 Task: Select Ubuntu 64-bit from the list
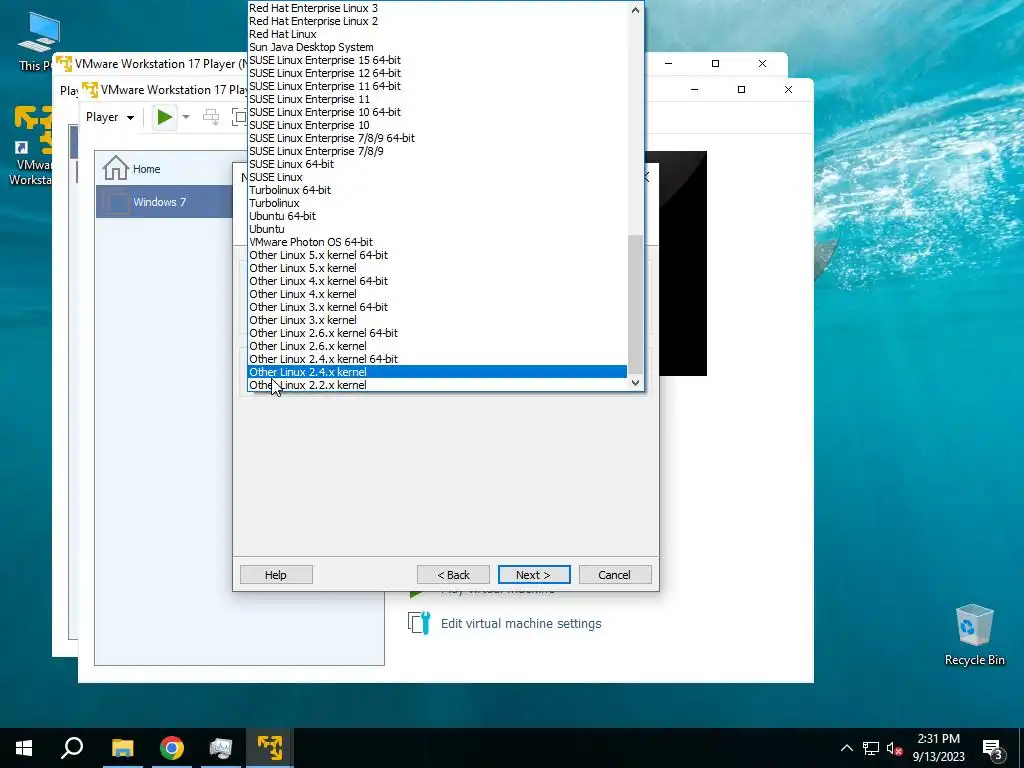[438, 216]
